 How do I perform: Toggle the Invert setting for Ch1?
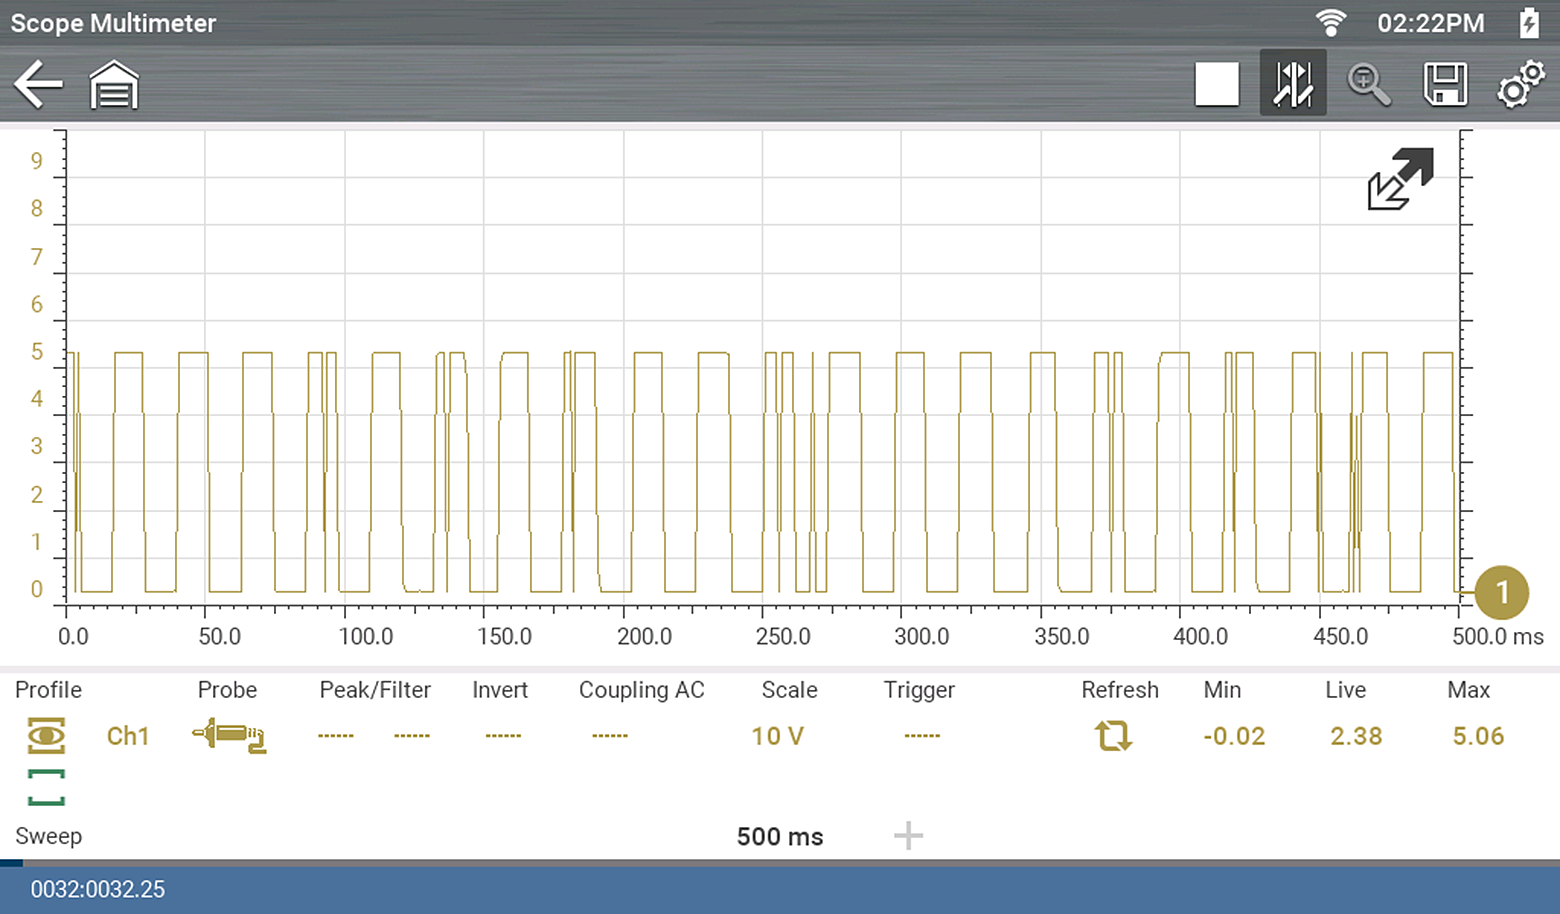502,736
